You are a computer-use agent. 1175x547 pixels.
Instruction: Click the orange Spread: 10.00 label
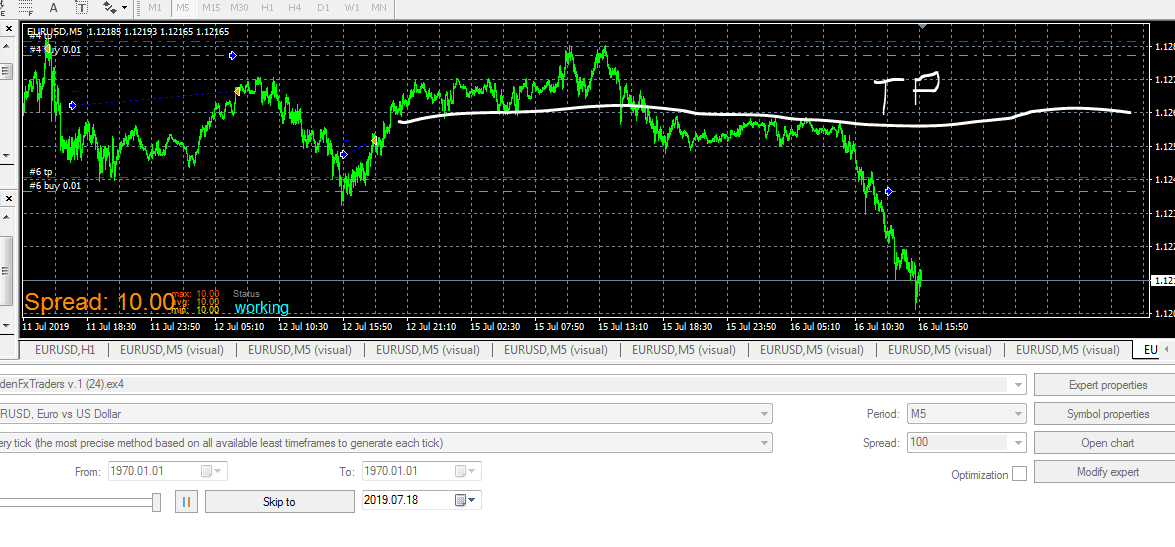100,302
